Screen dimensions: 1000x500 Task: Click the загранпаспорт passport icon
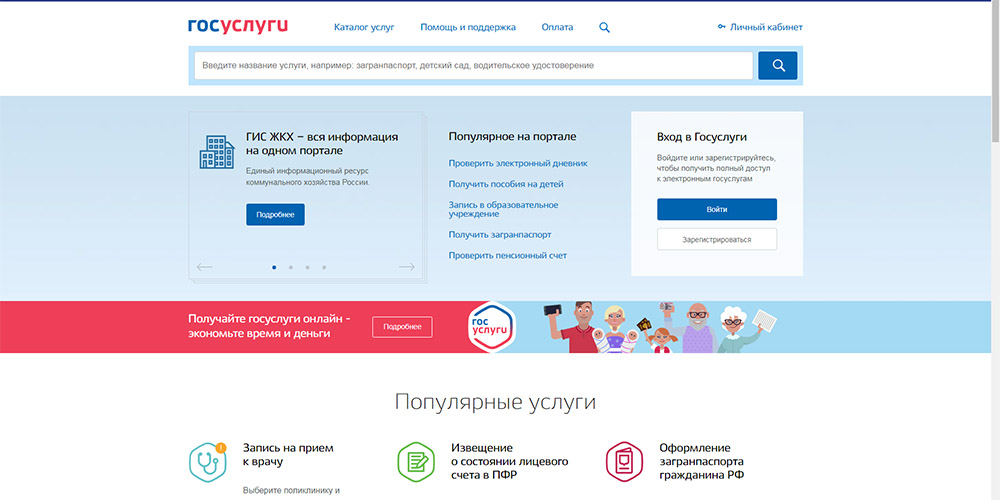pyautogui.click(x=624, y=461)
